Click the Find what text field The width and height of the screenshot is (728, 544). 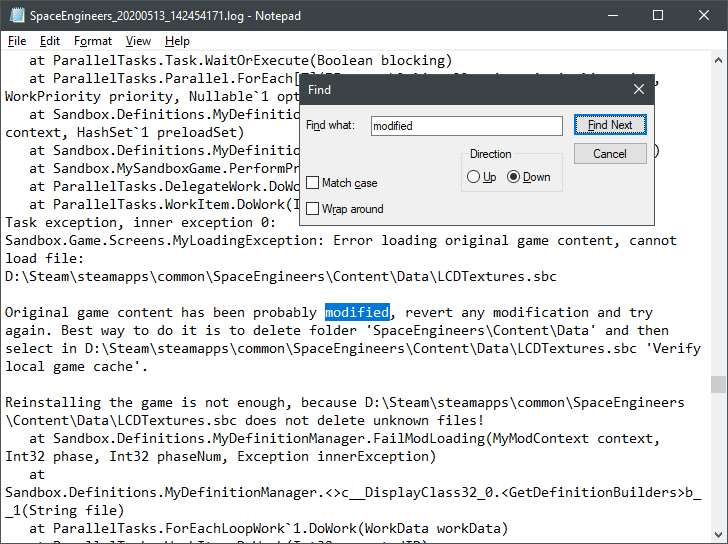coord(466,126)
